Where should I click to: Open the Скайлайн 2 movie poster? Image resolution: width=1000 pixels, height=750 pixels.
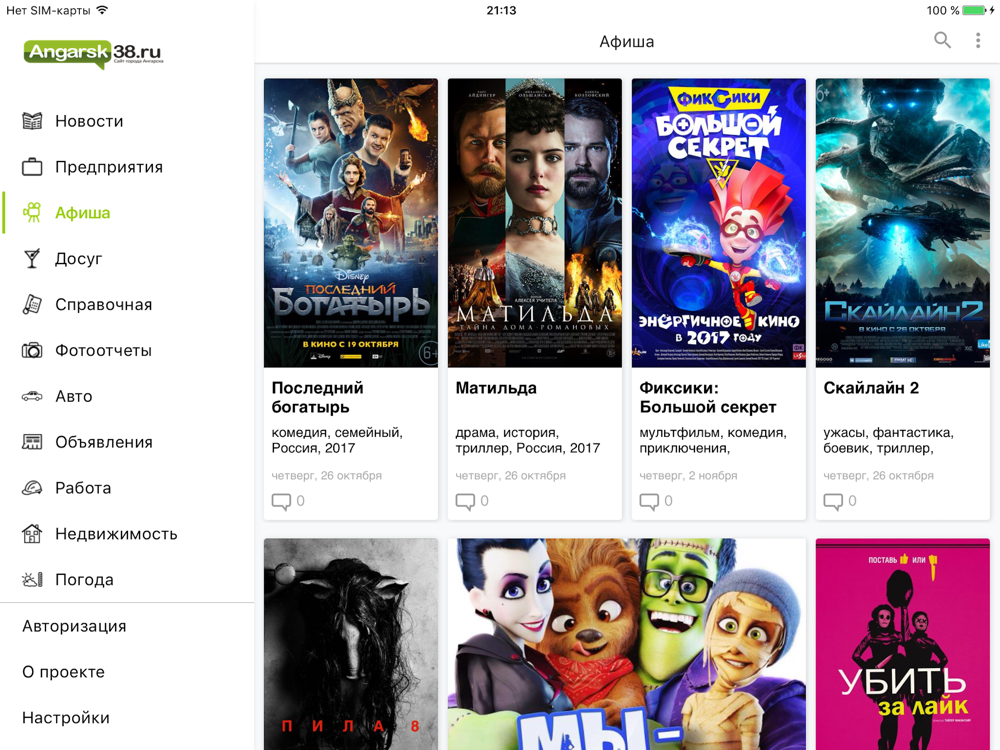click(902, 223)
